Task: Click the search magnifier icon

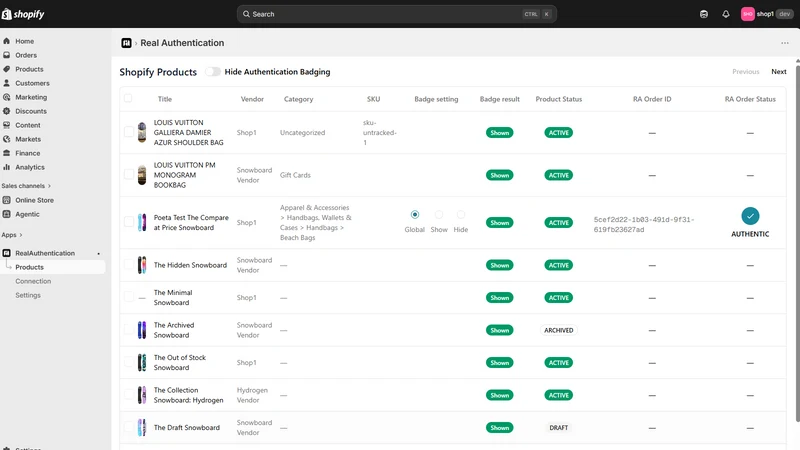Action: pyautogui.click(x=246, y=14)
